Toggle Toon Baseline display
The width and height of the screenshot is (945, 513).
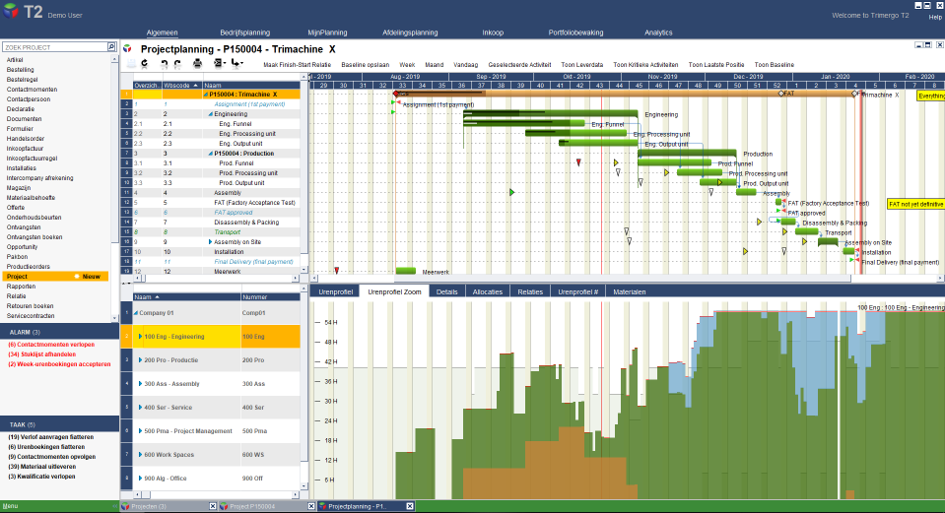(x=774, y=65)
